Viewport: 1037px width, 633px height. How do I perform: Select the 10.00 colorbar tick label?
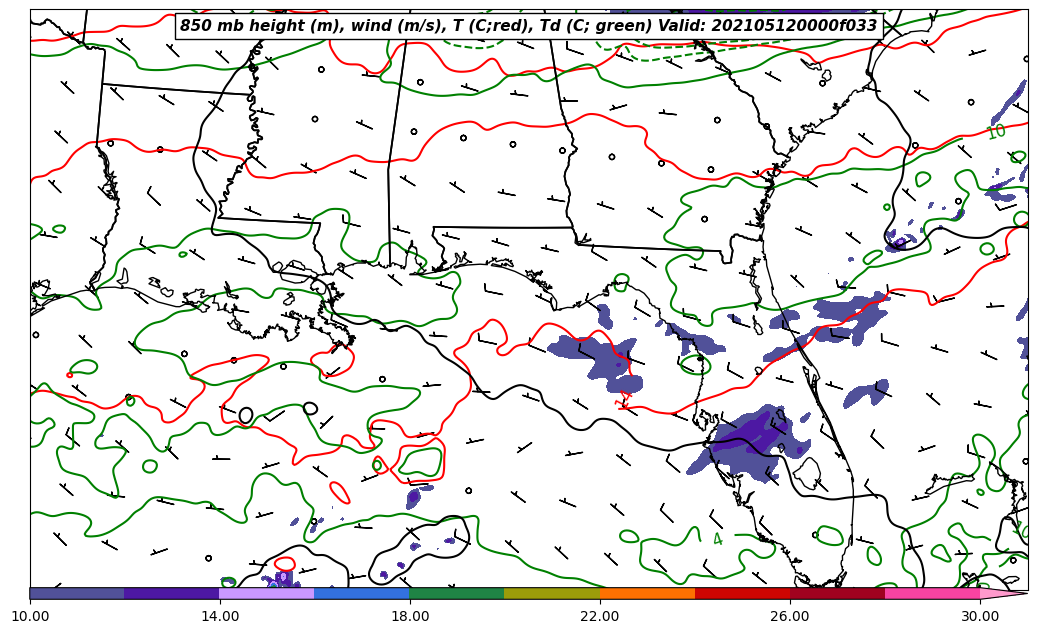click(x=30, y=616)
